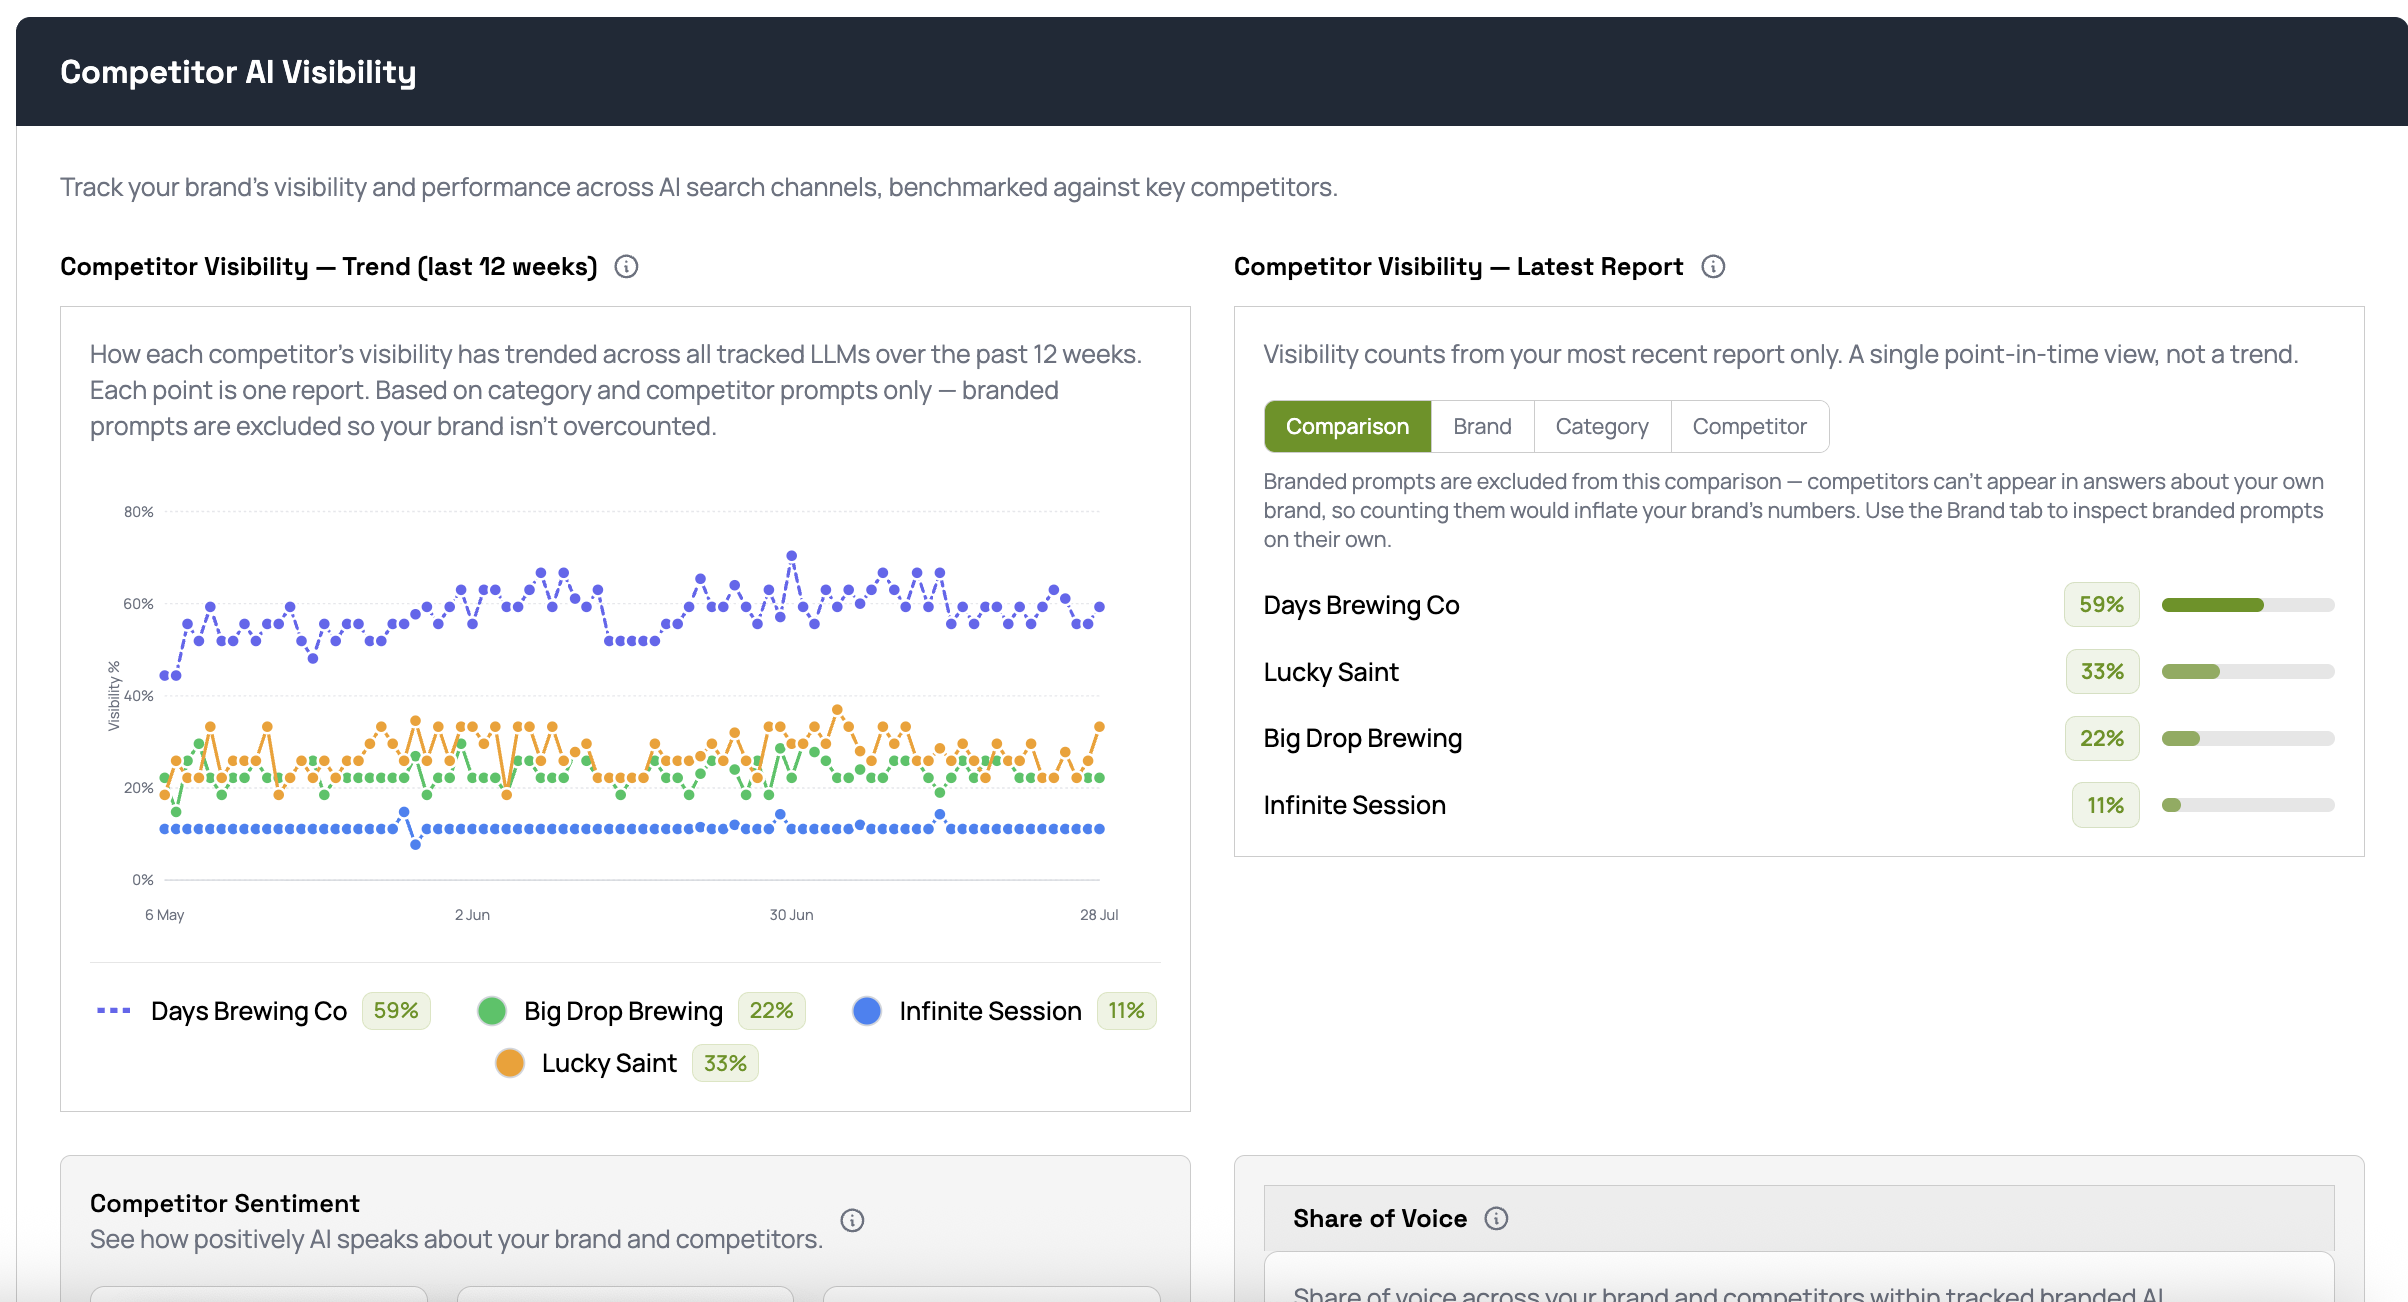Screen dimensions: 2408x1302
Task: Toggle Days Brewing Co series in chart legend
Action: (x=263, y=1011)
